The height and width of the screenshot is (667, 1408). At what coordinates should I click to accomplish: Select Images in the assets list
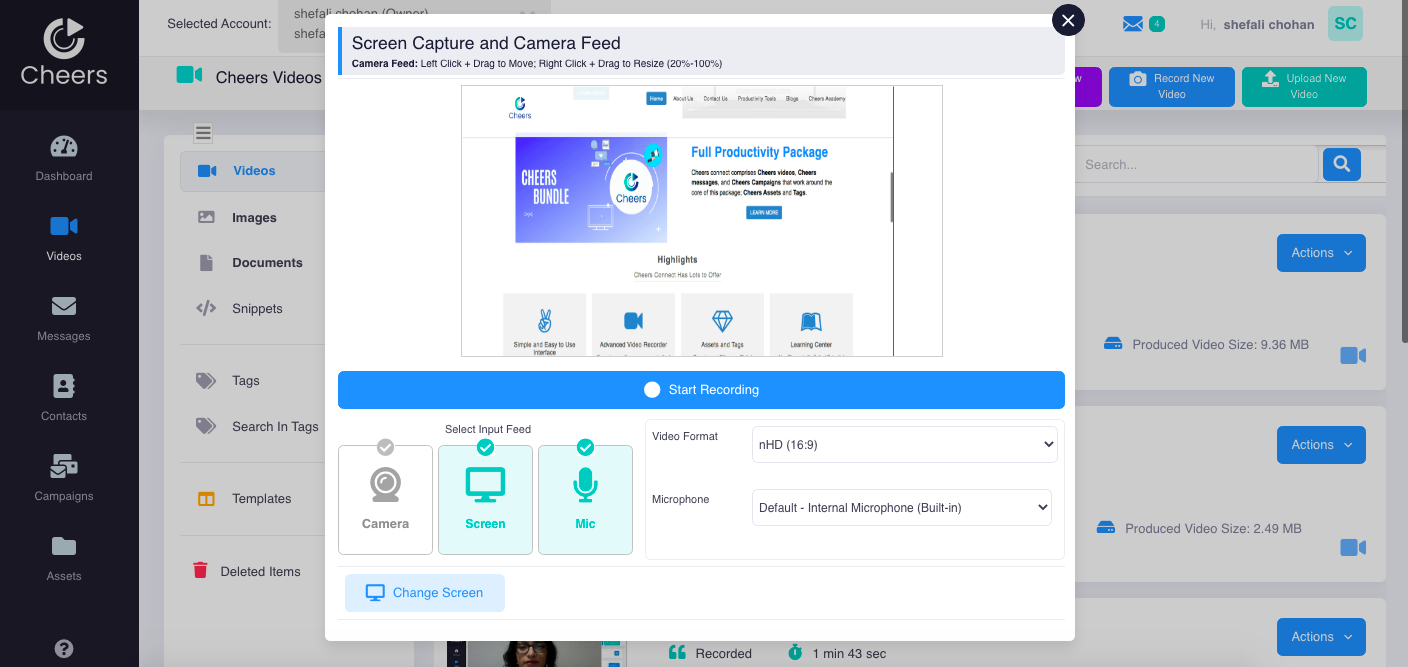pos(253,217)
